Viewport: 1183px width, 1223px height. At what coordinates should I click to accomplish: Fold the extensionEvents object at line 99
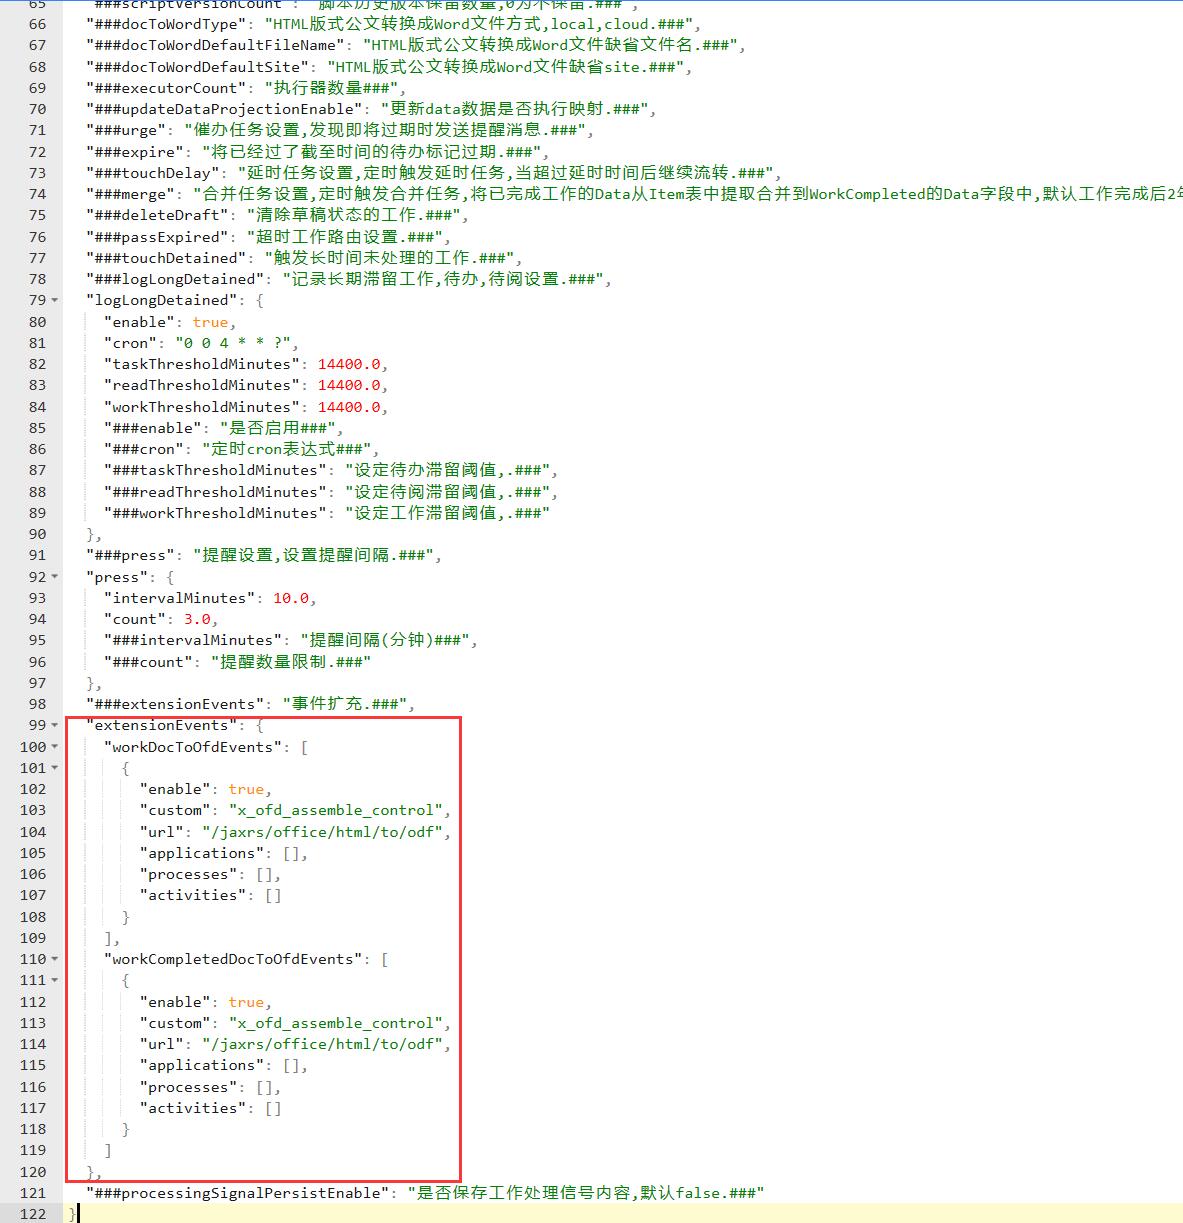point(55,726)
